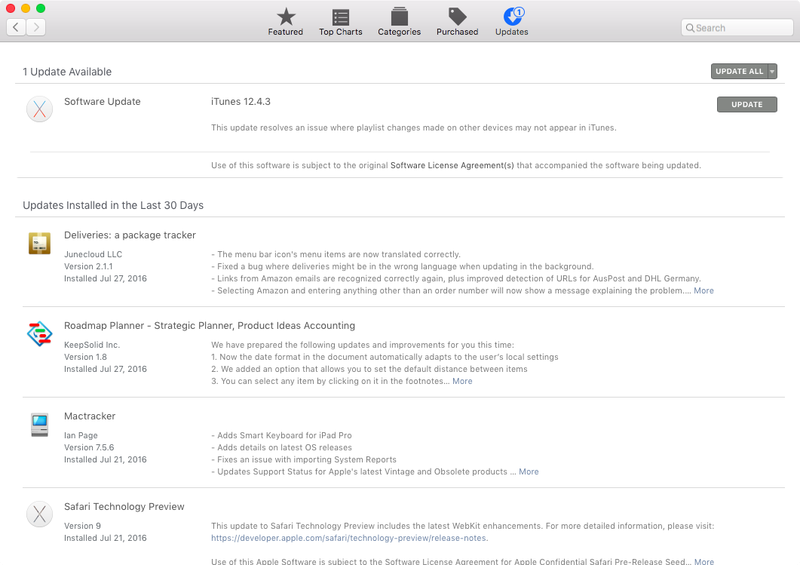The image size is (800, 565).
Task: Click Update for iTunes 12.4.3
Action: [747, 104]
